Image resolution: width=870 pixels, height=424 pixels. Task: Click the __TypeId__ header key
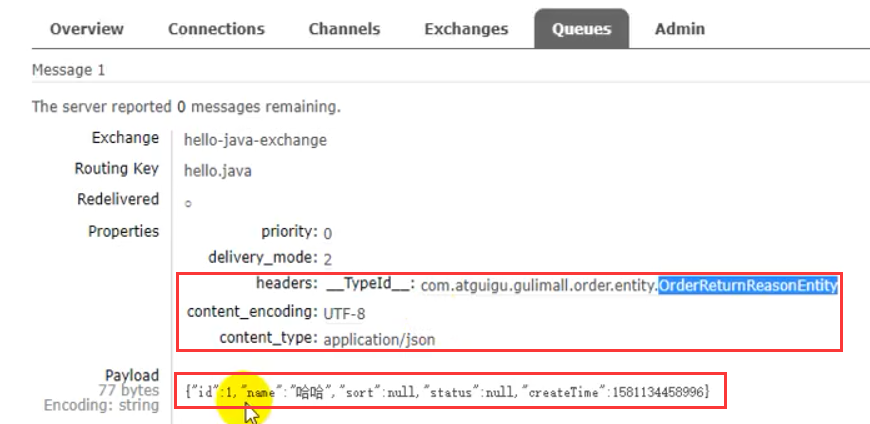pos(370,285)
